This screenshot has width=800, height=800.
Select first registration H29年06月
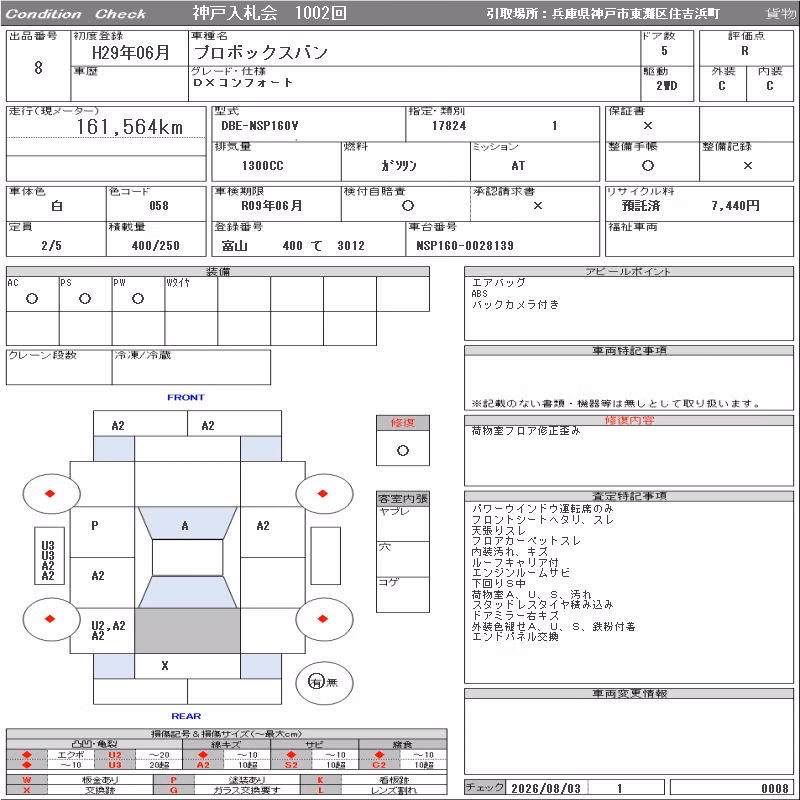click(x=131, y=53)
